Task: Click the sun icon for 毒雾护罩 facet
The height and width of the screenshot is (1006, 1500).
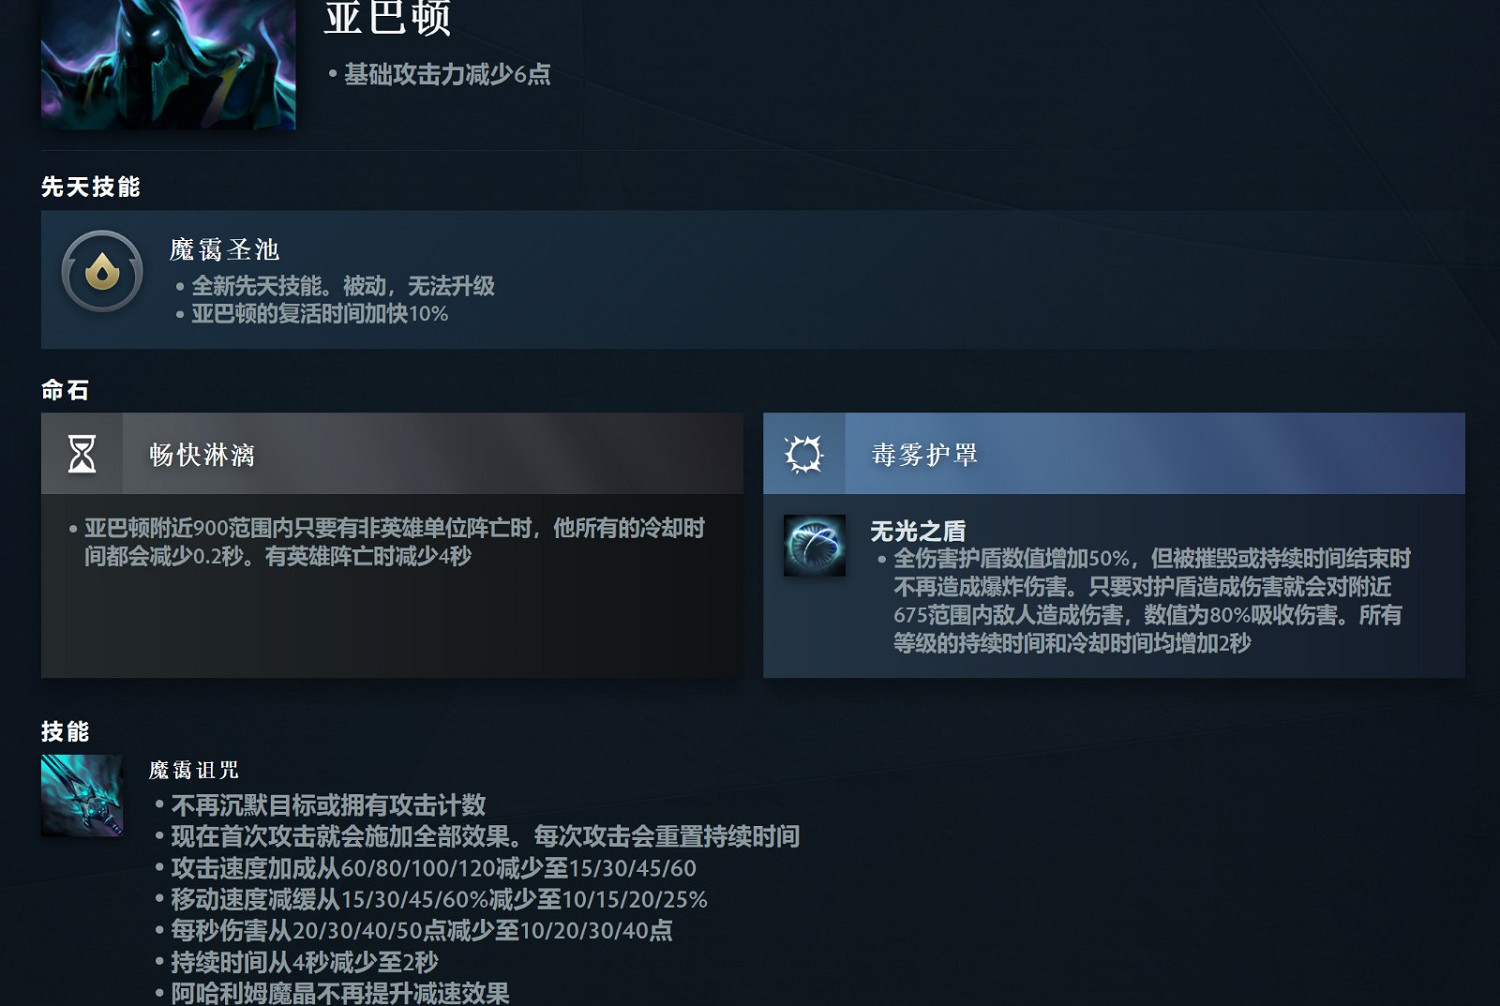Action: click(807, 453)
